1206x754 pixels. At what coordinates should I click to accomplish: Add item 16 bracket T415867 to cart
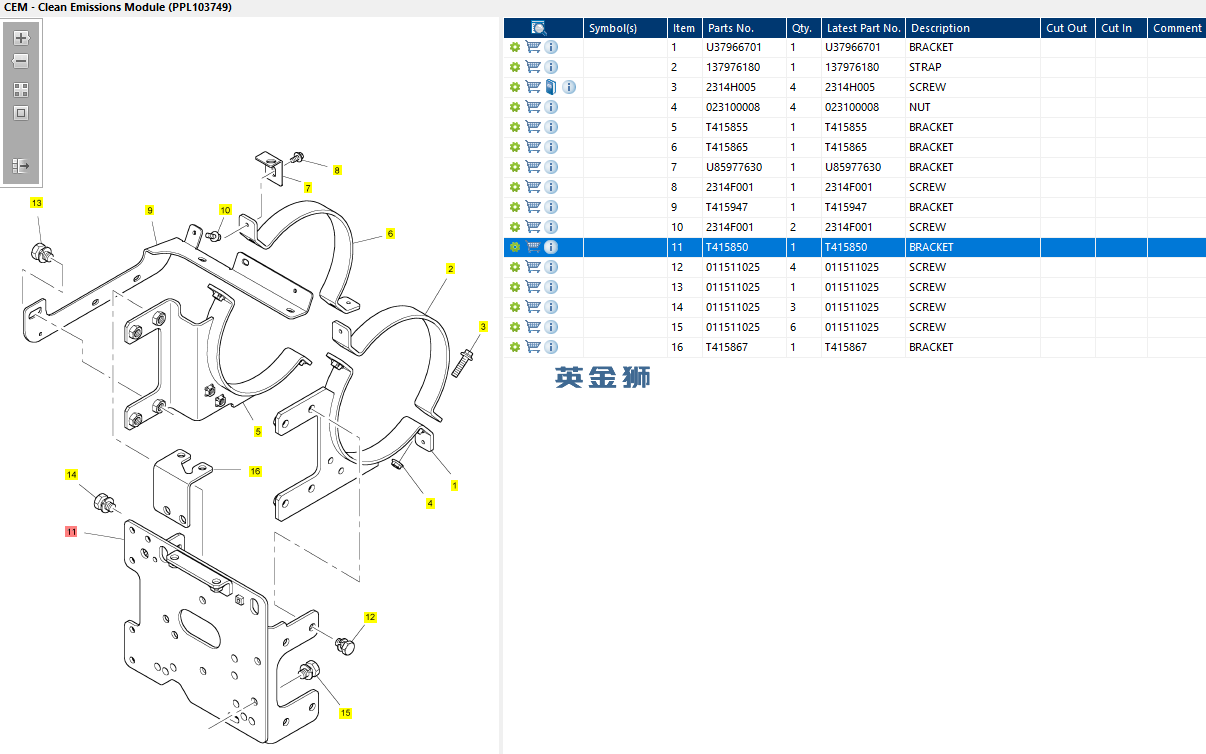[533, 347]
